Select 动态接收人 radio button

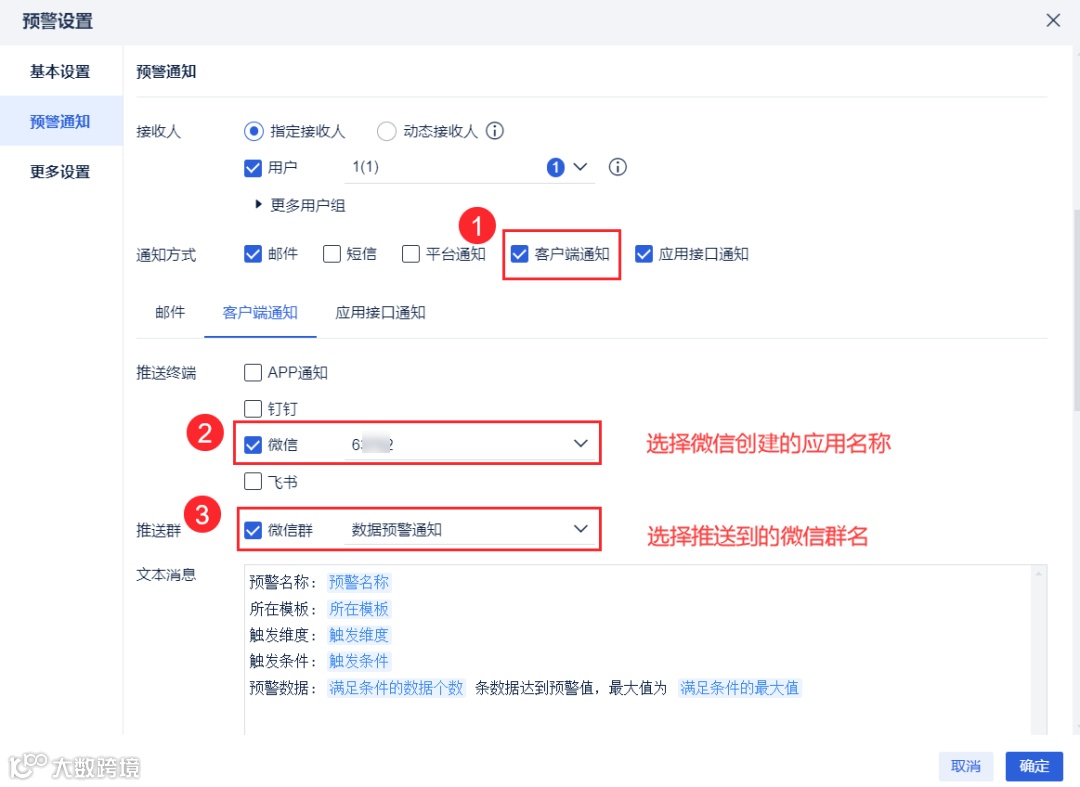point(386,131)
